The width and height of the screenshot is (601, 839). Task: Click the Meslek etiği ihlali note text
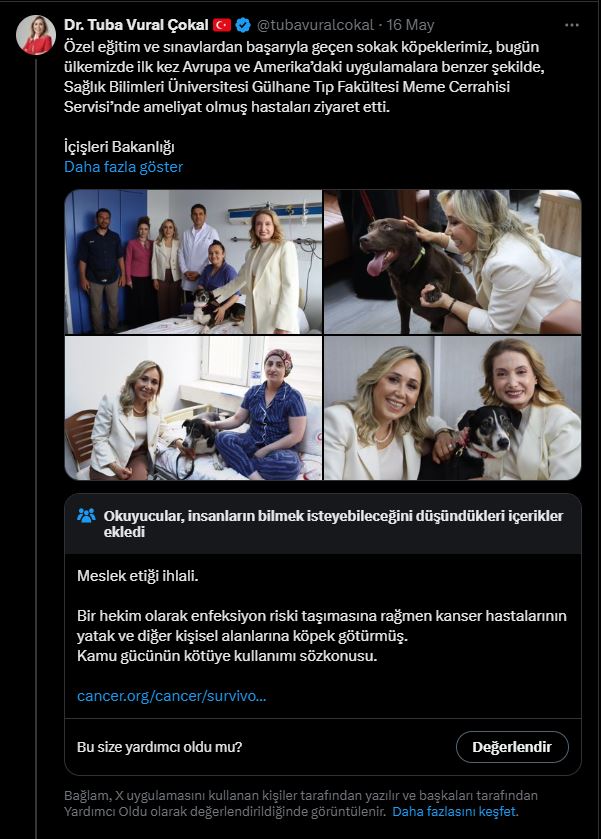click(138, 576)
